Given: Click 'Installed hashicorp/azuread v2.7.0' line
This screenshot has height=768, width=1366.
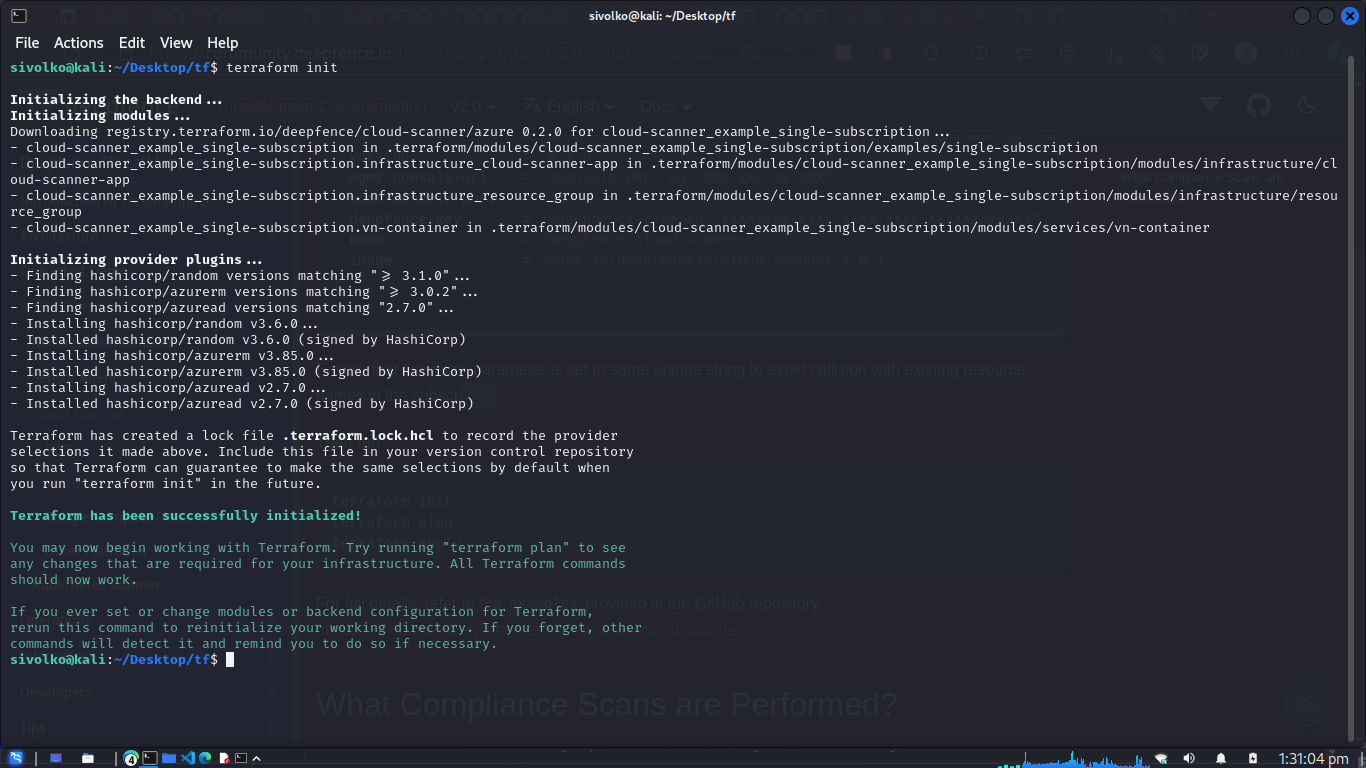Looking at the screenshot, I should coord(242,404).
